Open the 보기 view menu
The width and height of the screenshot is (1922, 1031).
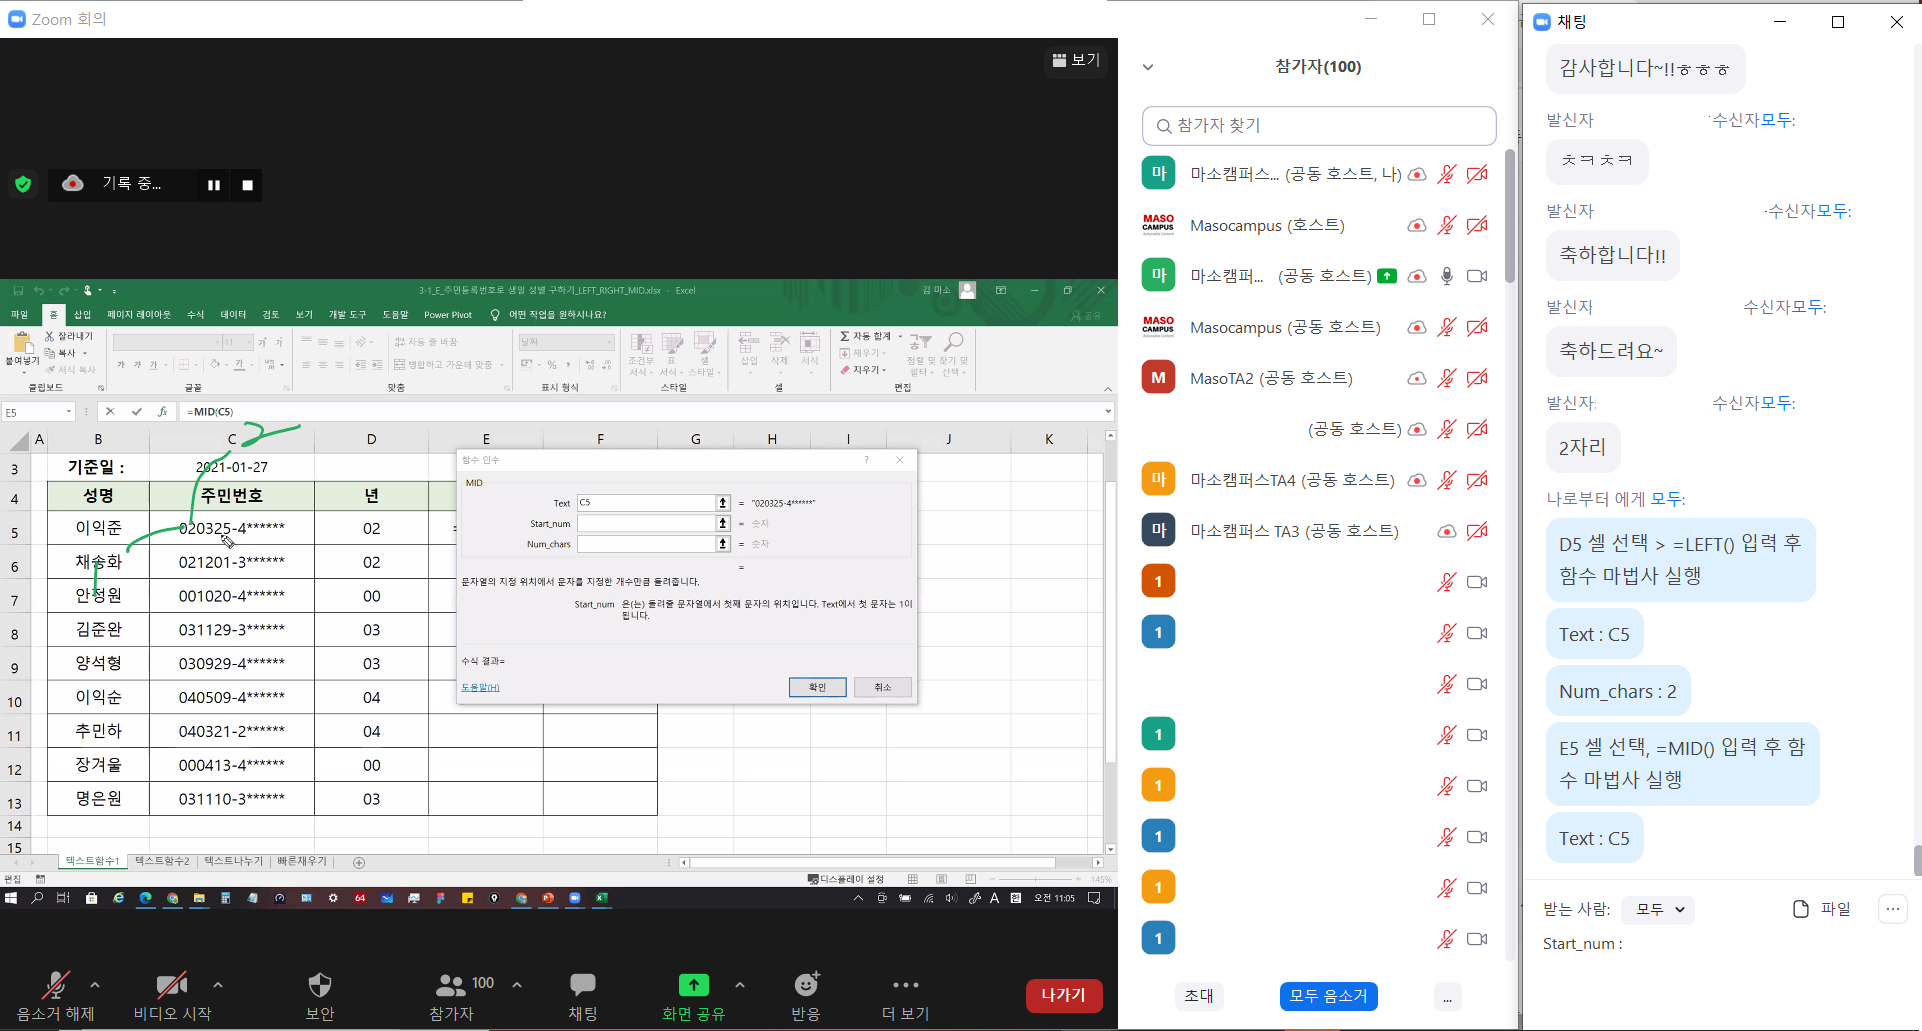[x=1076, y=60]
